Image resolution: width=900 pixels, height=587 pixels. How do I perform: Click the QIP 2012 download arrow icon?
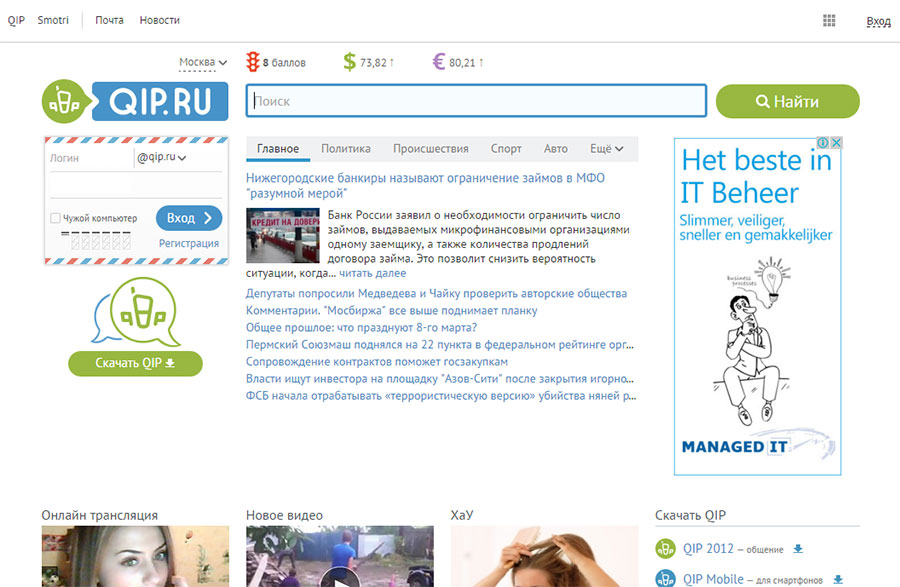tap(798, 549)
